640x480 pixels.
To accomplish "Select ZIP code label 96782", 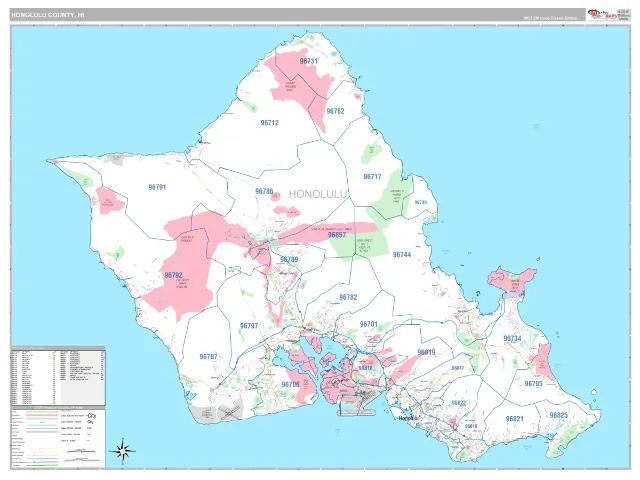I will [348, 297].
